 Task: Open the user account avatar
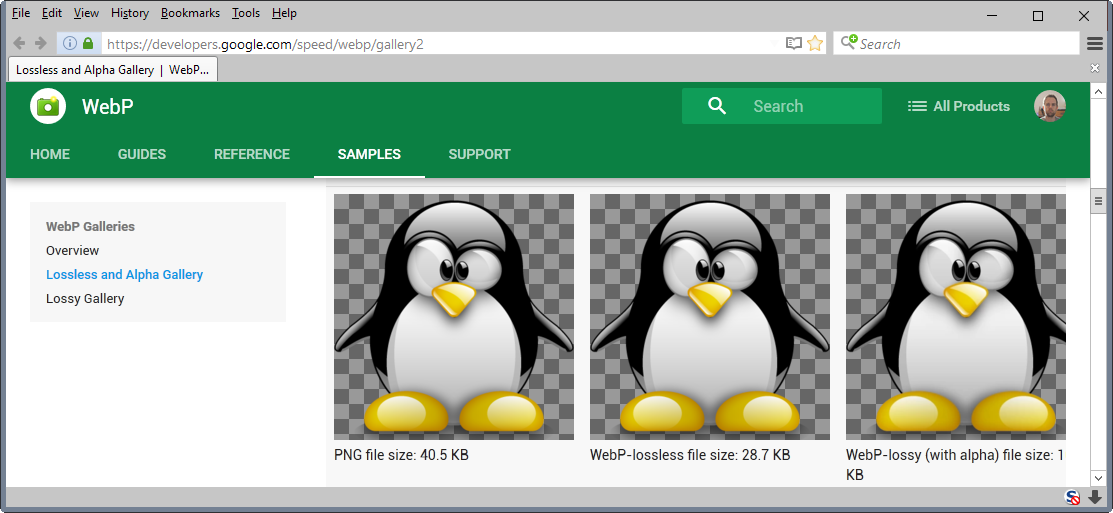click(1050, 106)
